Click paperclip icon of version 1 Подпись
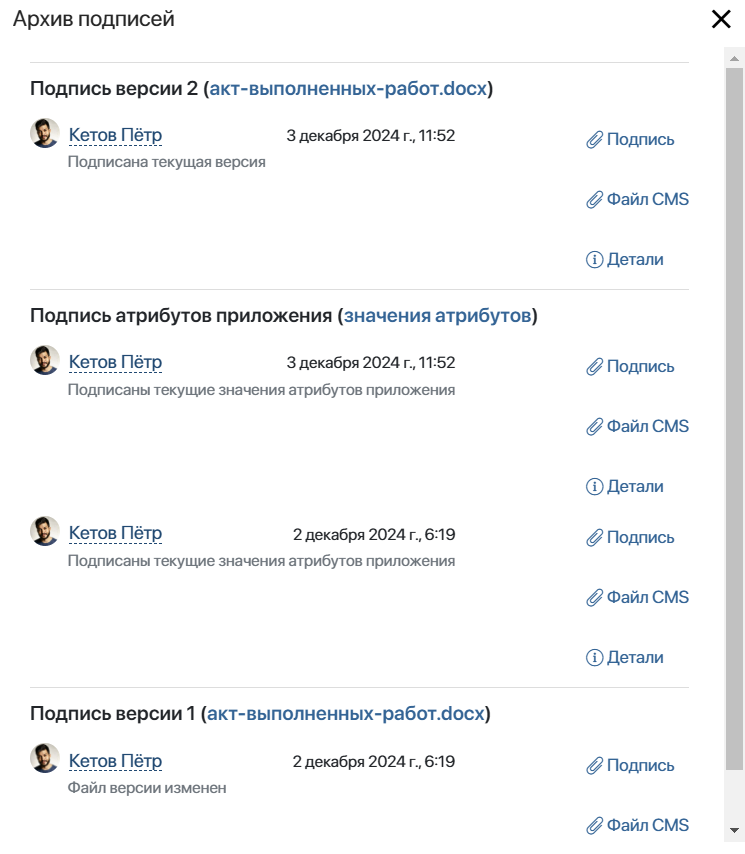The width and height of the screenshot is (745, 854). tap(594, 766)
